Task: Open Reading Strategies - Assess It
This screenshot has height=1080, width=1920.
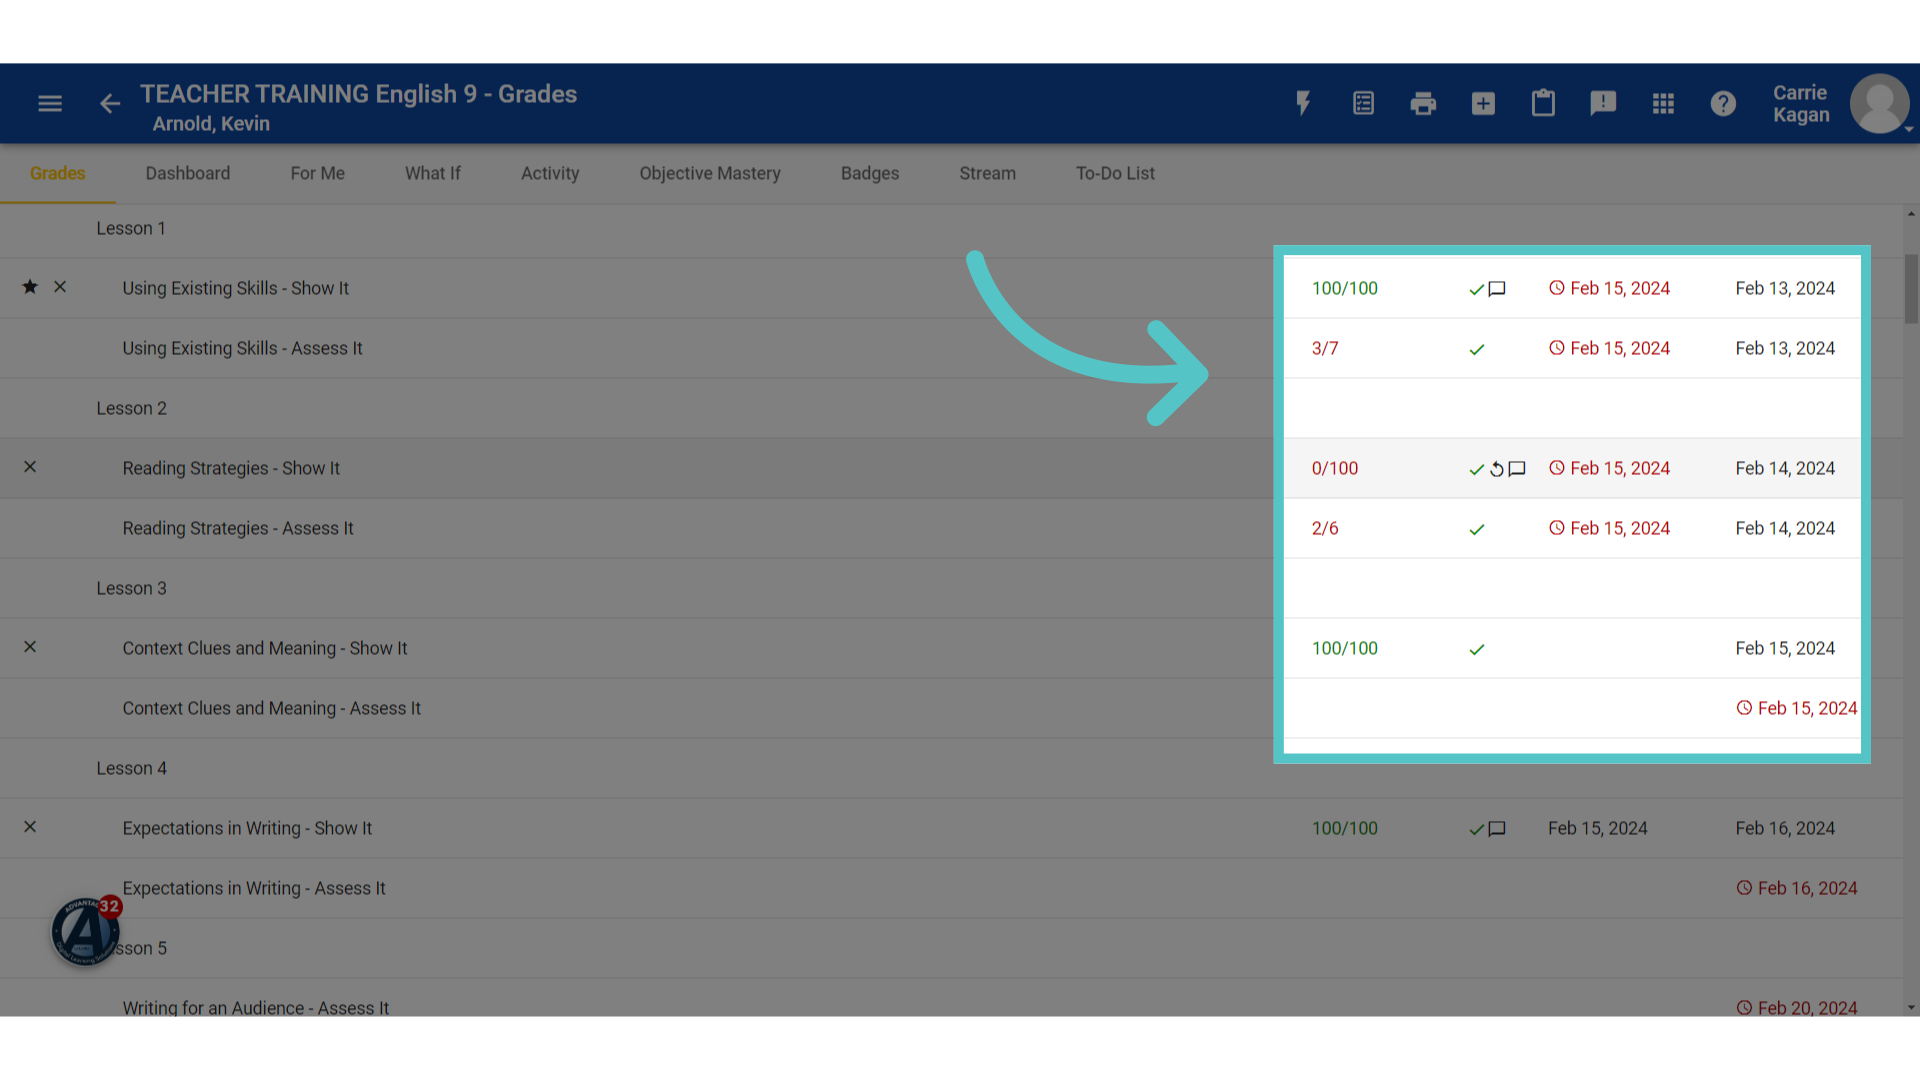Action: coord(238,528)
